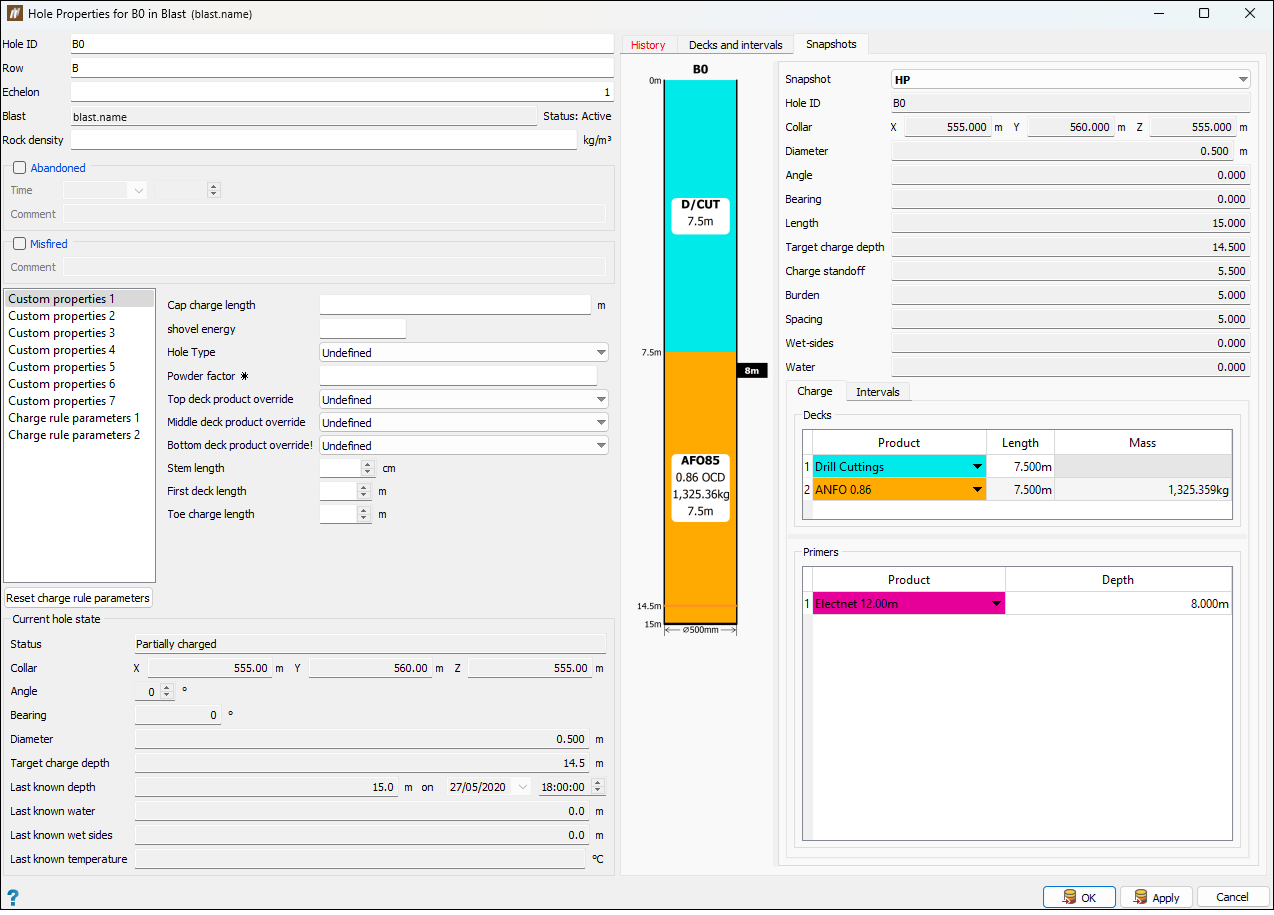Image resolution: width=1274 pixels, height=915 pixels.
Task: Select Custom properties 6 in list
Action: [80, 384]
